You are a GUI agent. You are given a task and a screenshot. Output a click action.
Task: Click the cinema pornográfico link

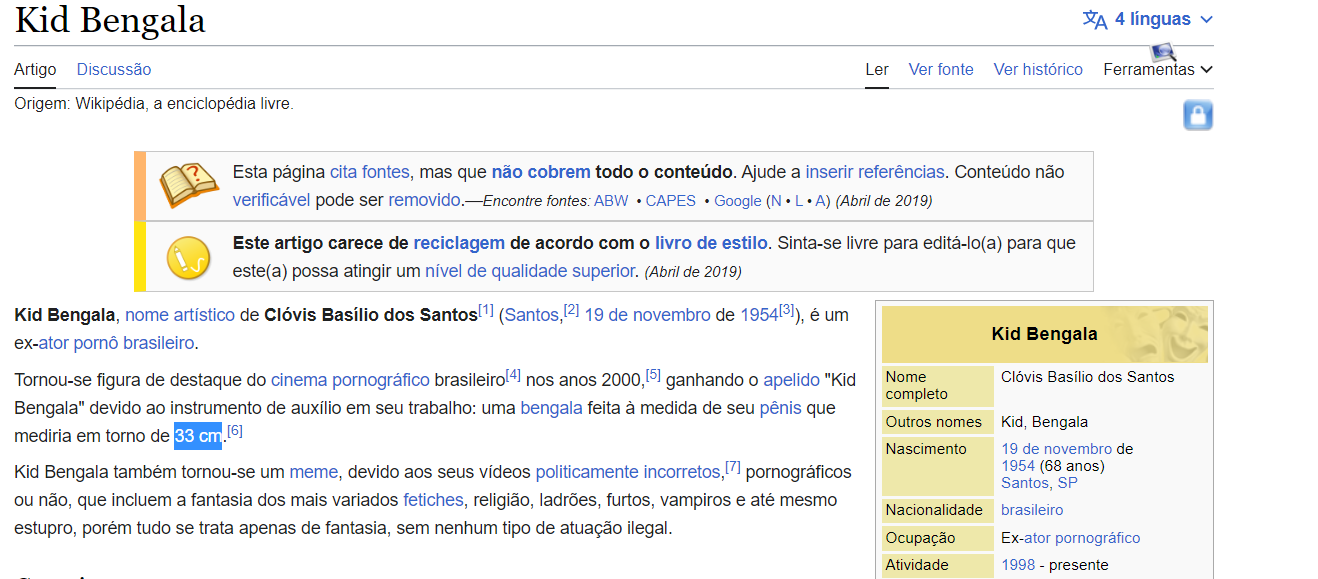pos(350,380)
